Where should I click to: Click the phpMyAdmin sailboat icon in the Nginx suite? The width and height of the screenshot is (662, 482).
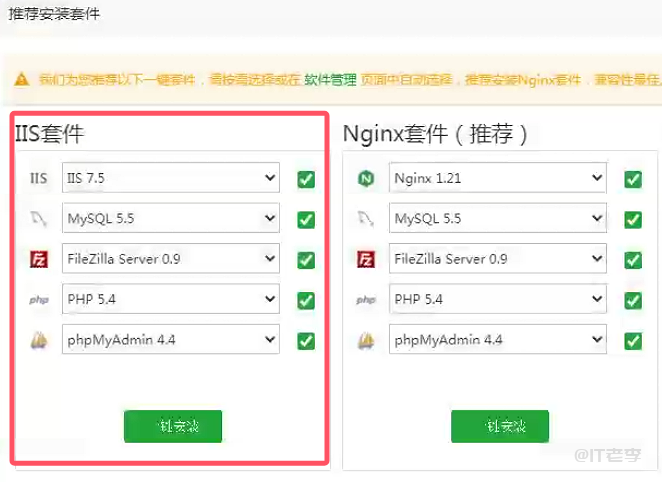coord(367,340)
